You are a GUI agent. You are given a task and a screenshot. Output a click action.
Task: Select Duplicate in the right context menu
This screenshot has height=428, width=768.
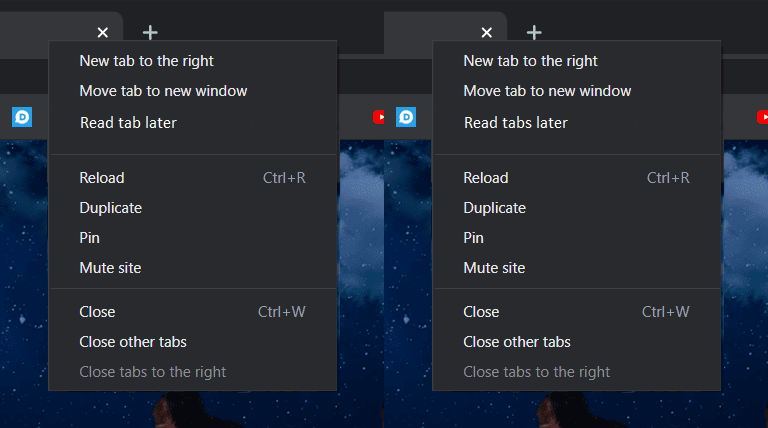[x=577, y=208]
